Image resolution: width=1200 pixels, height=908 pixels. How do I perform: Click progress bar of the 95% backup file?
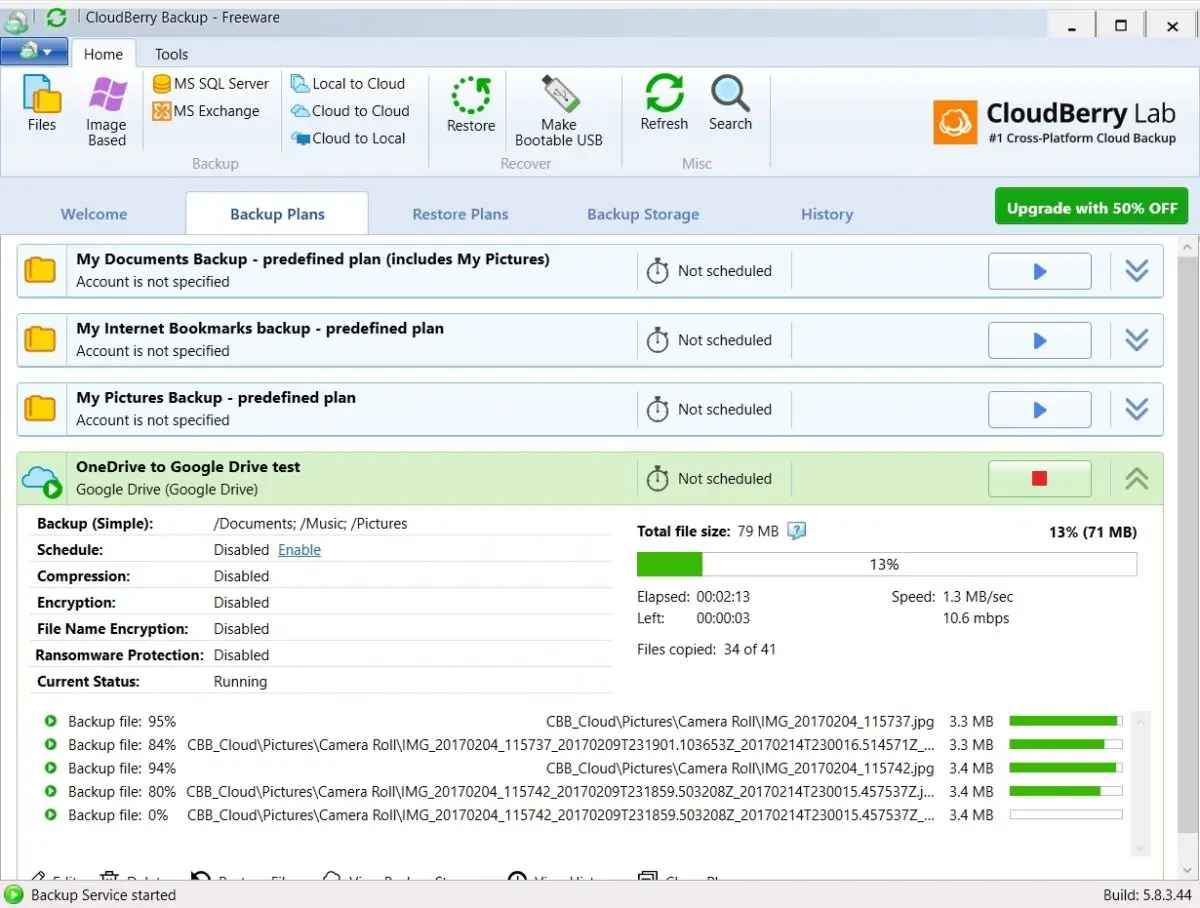pyautogui.click(x=1066, y=721)
